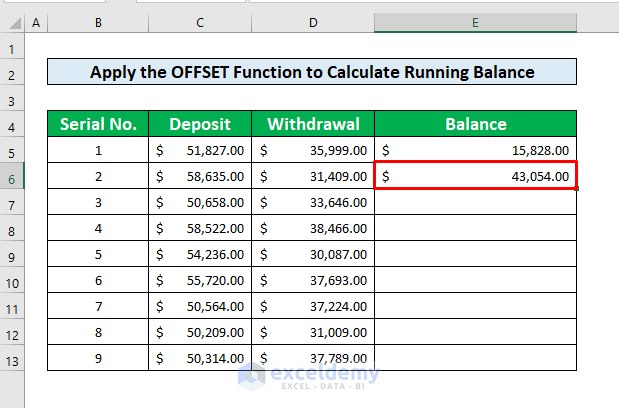Click the Withdrawal header cell
Image resolution: width=619 pixels, height=408 pixels.
[x=313, y=124]
